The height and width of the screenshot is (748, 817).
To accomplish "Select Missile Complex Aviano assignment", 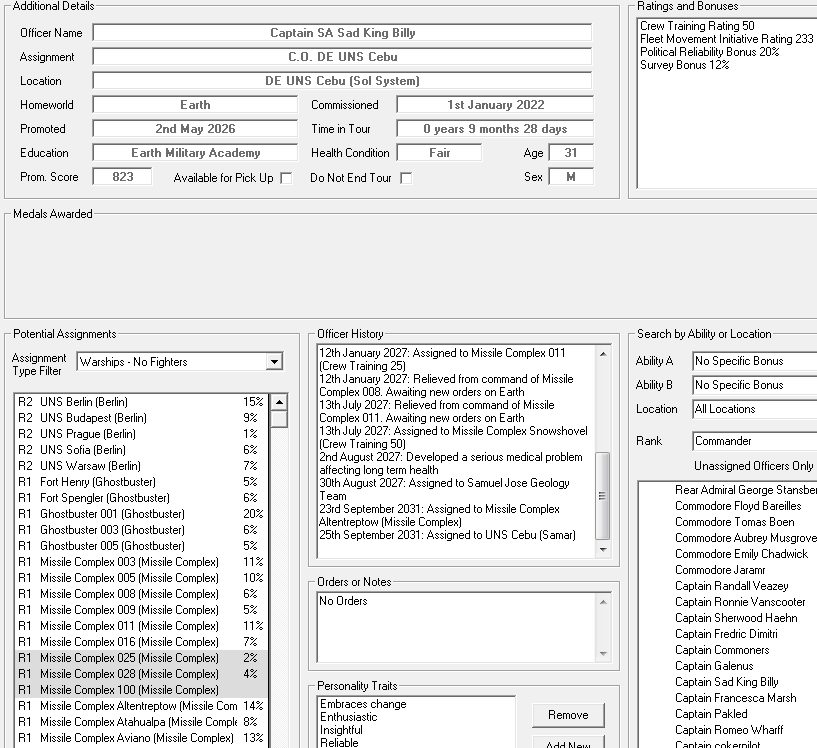I will pos(141,738).
